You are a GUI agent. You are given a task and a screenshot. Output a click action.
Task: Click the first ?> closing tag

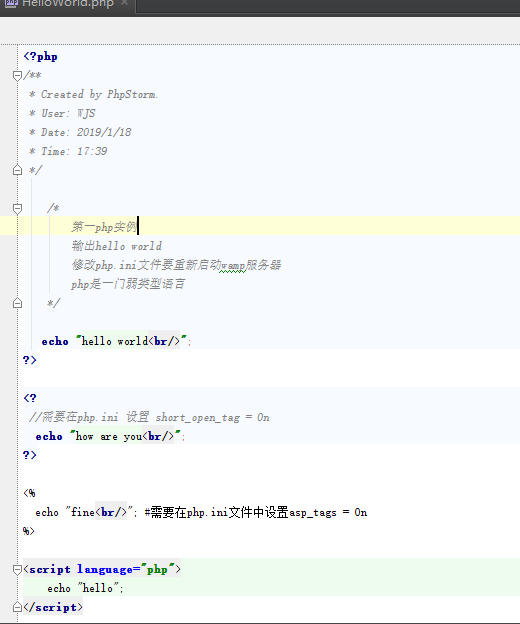coord(30,360)
